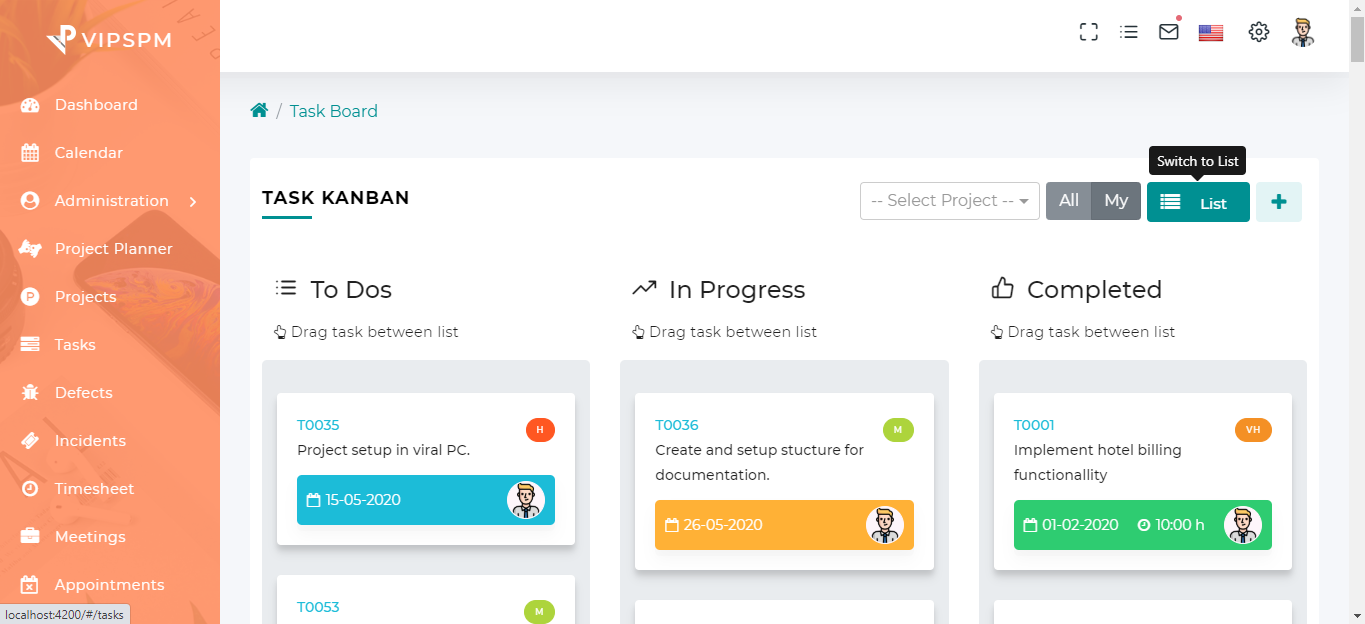Screen dimensions: 1365x624
Task: Click the VIPSPM logo
Action: 109,40
